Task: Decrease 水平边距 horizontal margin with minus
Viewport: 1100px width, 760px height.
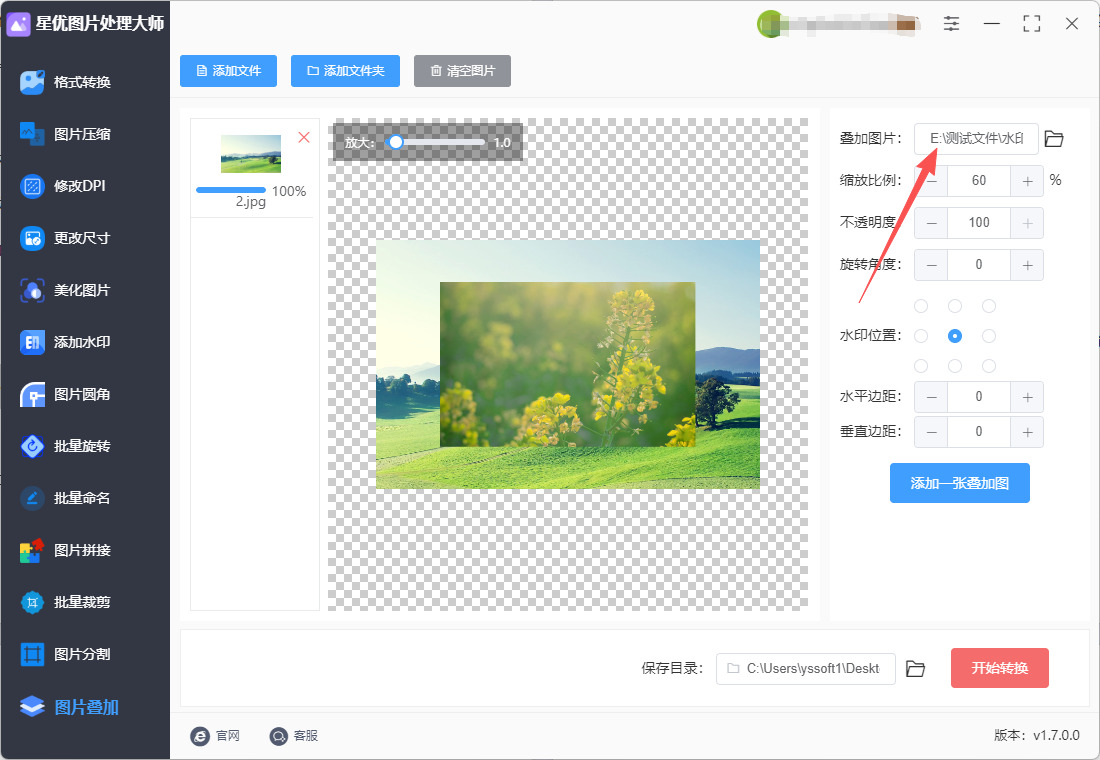Action: point(931,397)
